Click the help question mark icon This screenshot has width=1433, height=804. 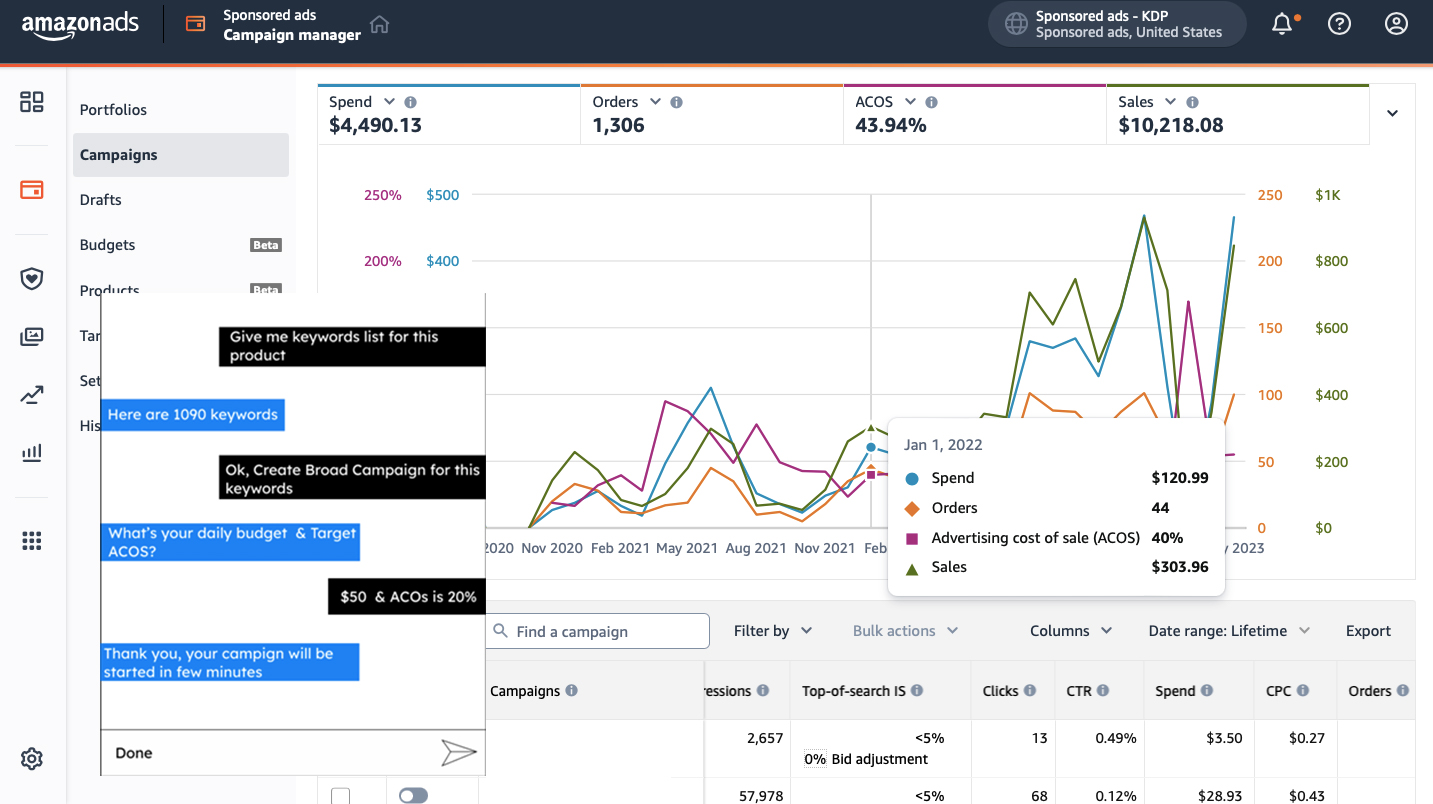[x=1339, y=24]
